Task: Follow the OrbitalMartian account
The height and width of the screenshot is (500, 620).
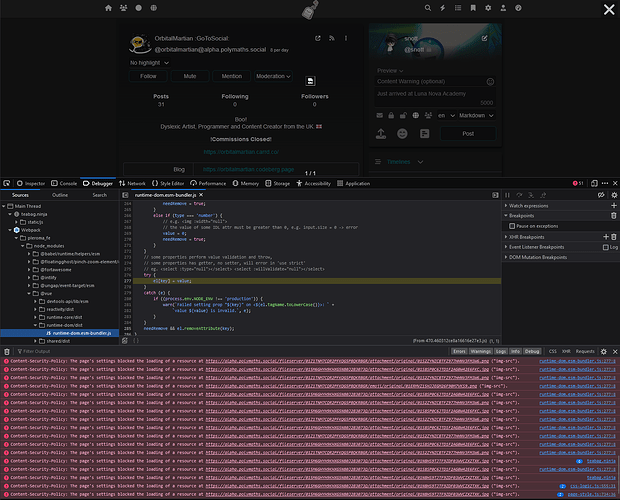Action: pyautogui.click(x=148, y=76)
